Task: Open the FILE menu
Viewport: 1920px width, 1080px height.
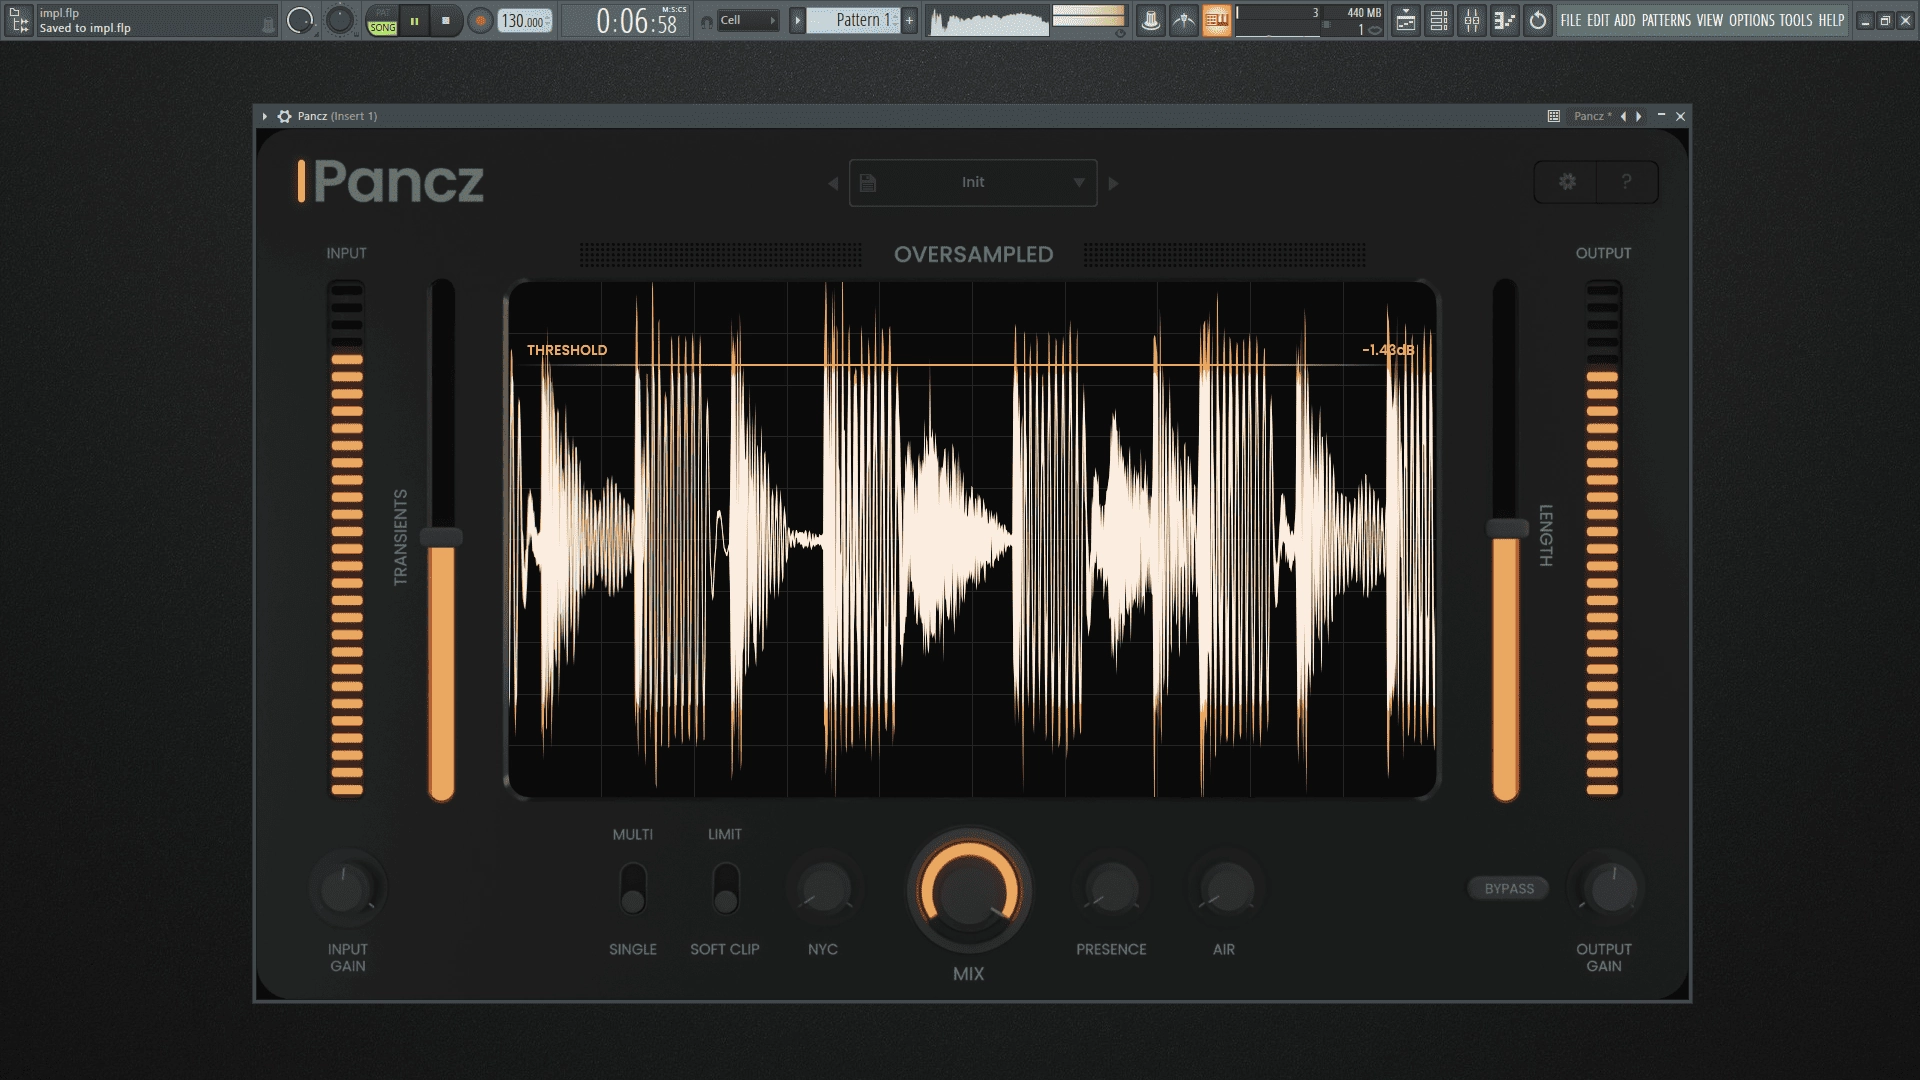Action: pos(1571,20)
